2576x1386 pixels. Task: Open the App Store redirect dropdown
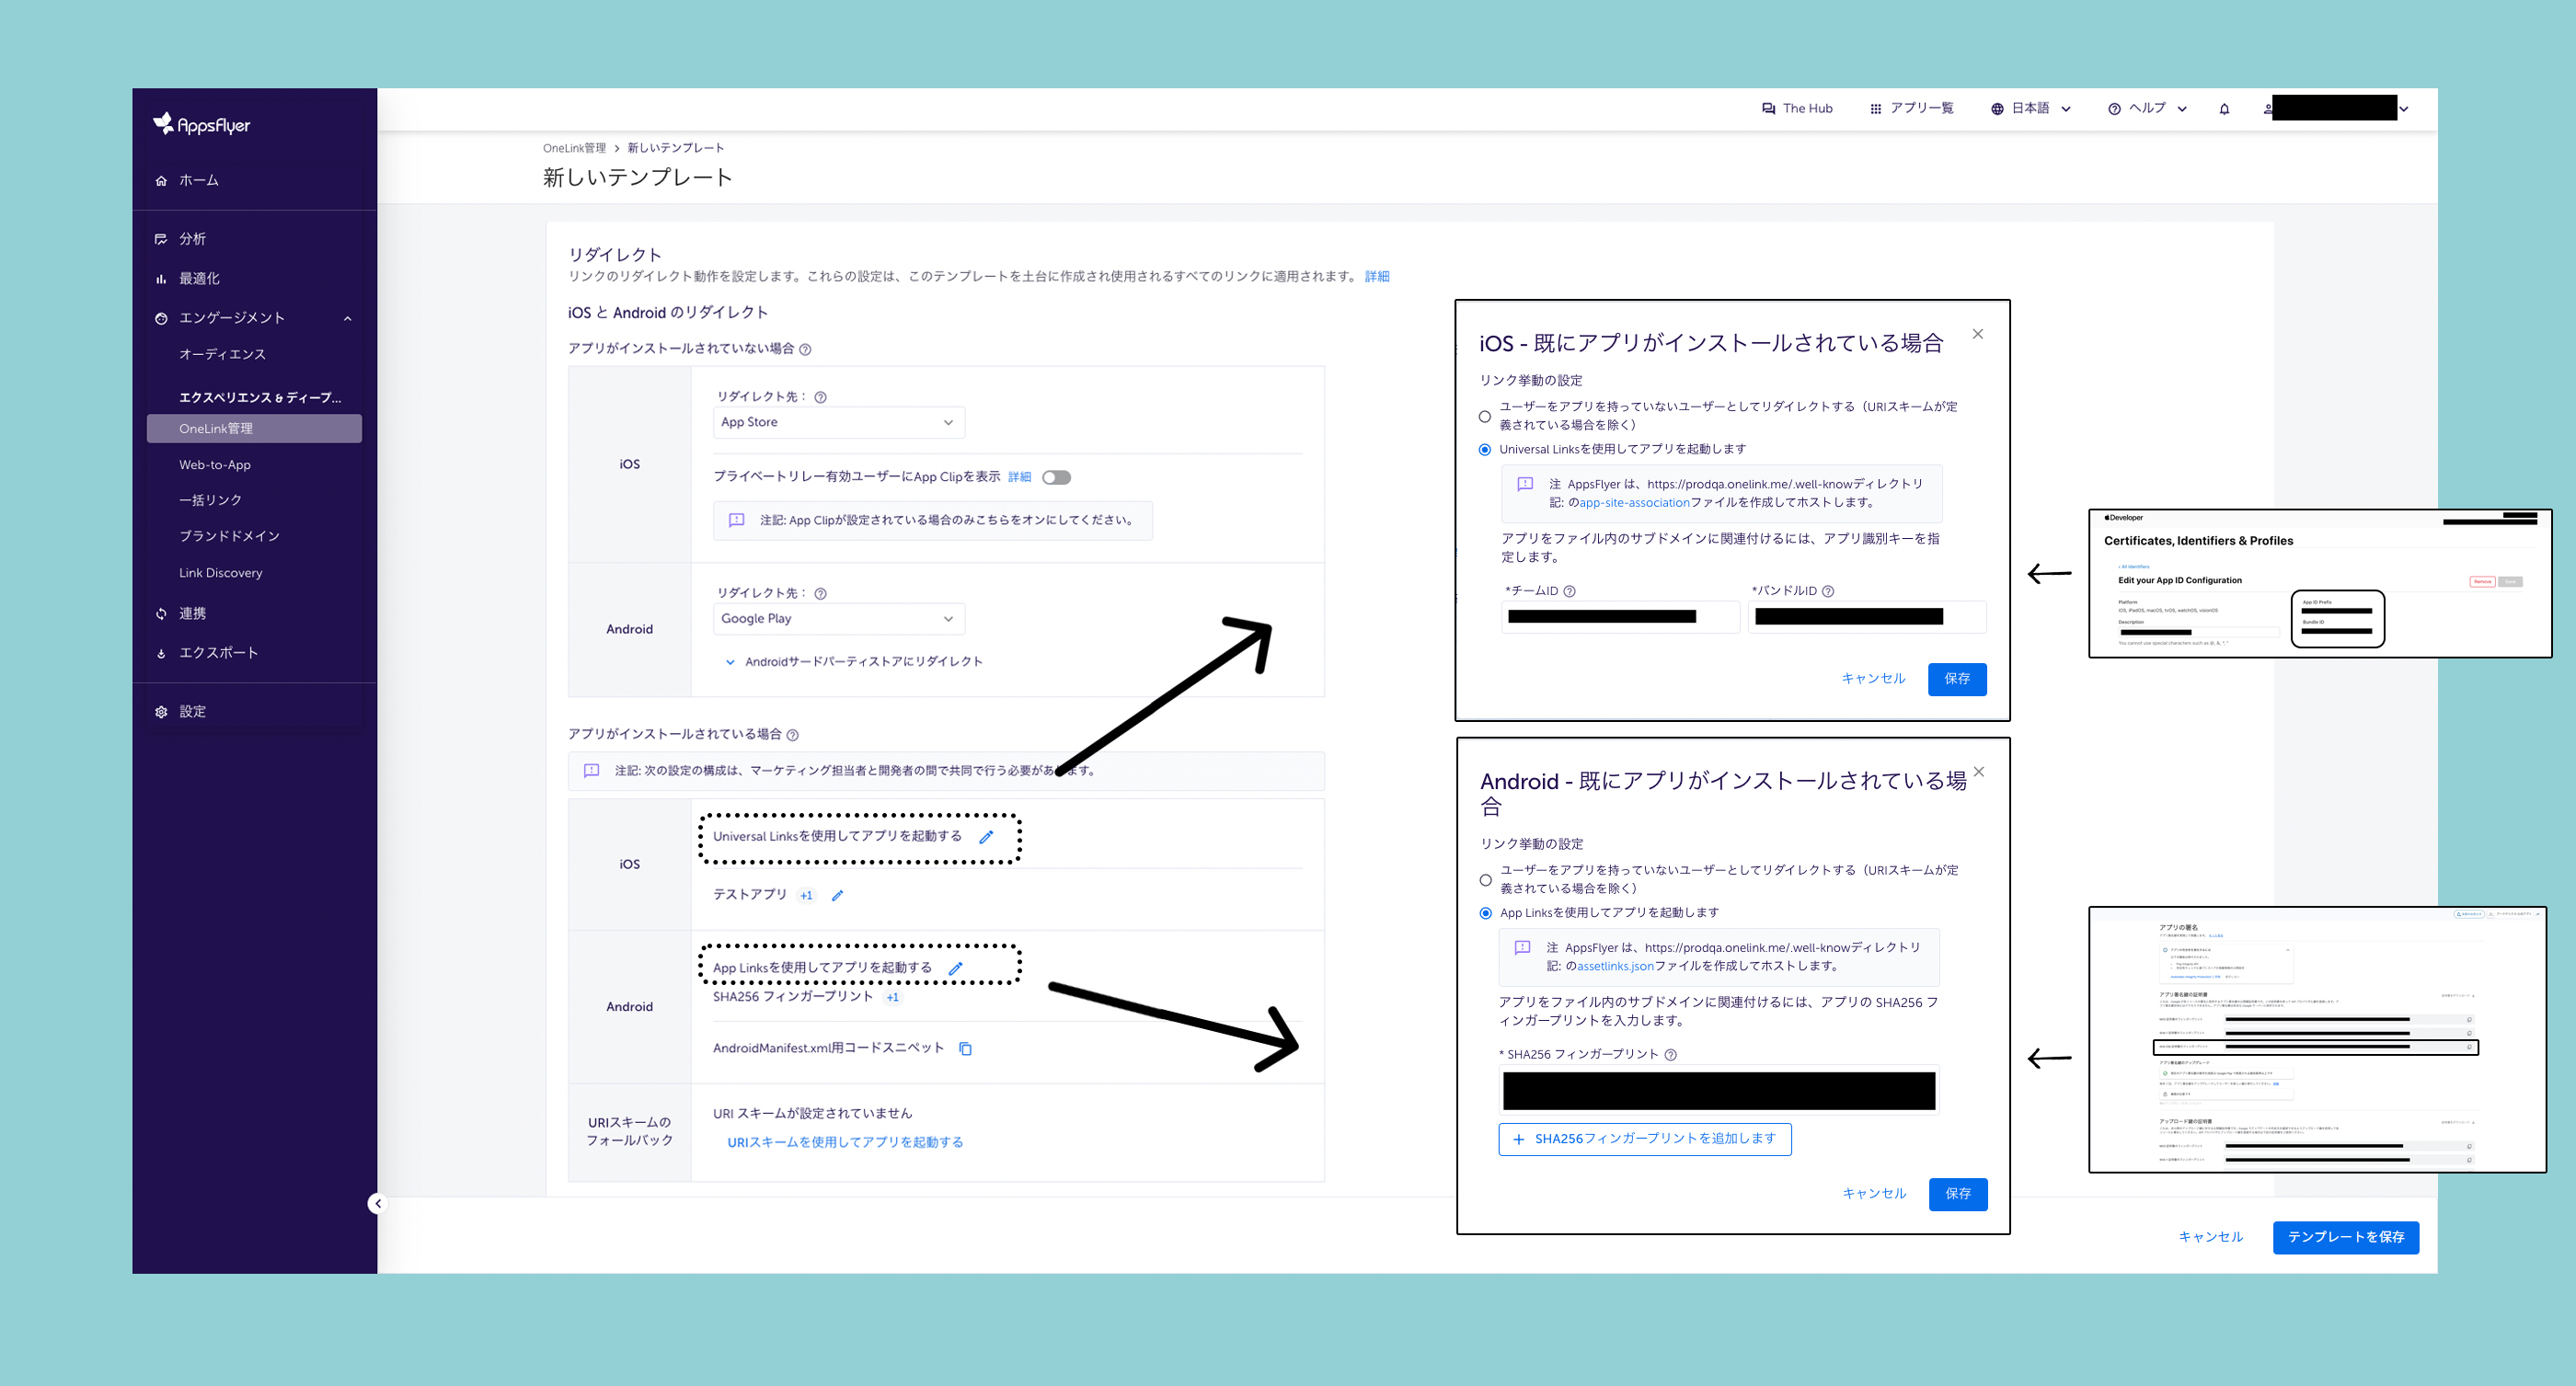coord(838,422)
